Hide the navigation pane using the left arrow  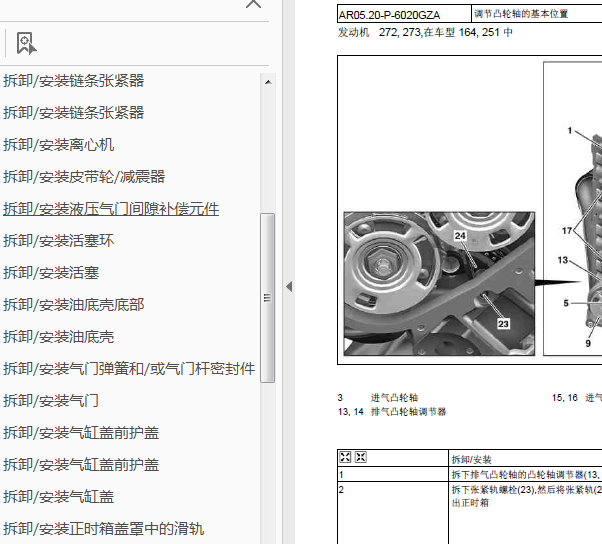(x=289, y=286)
